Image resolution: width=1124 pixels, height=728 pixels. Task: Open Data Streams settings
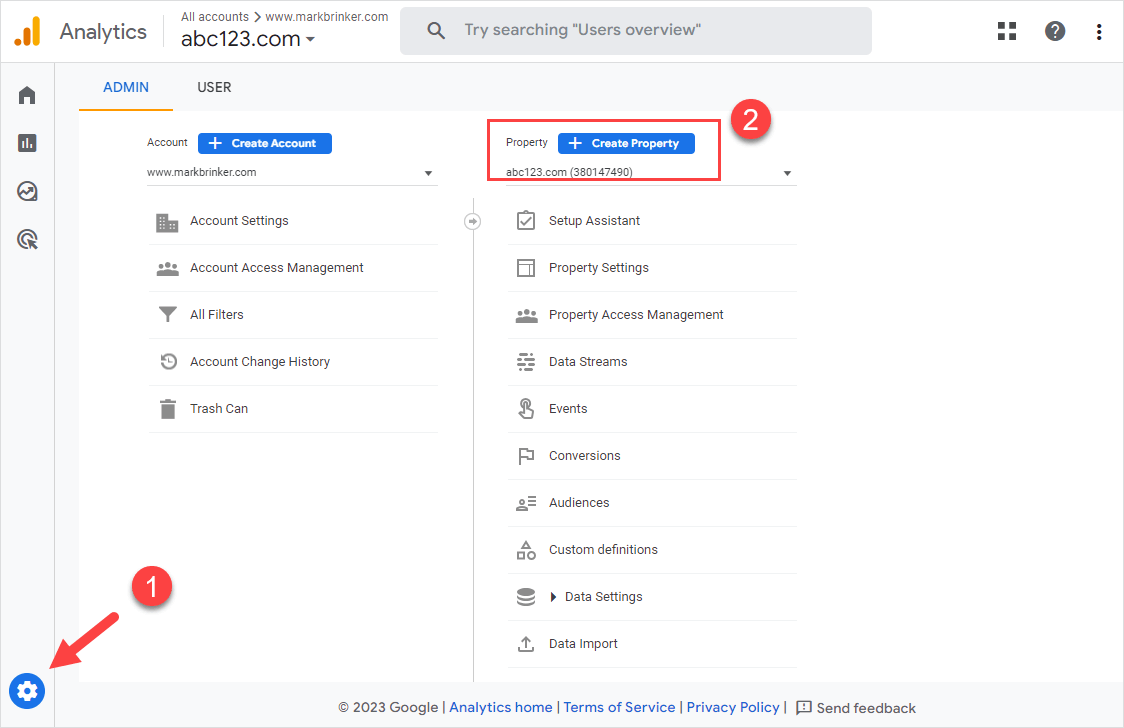(588, 362)
